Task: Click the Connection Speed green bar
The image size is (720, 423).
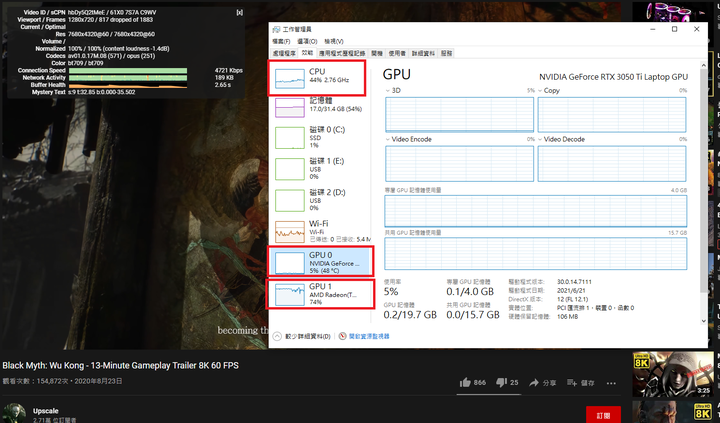Action: [x=128, y=71]
